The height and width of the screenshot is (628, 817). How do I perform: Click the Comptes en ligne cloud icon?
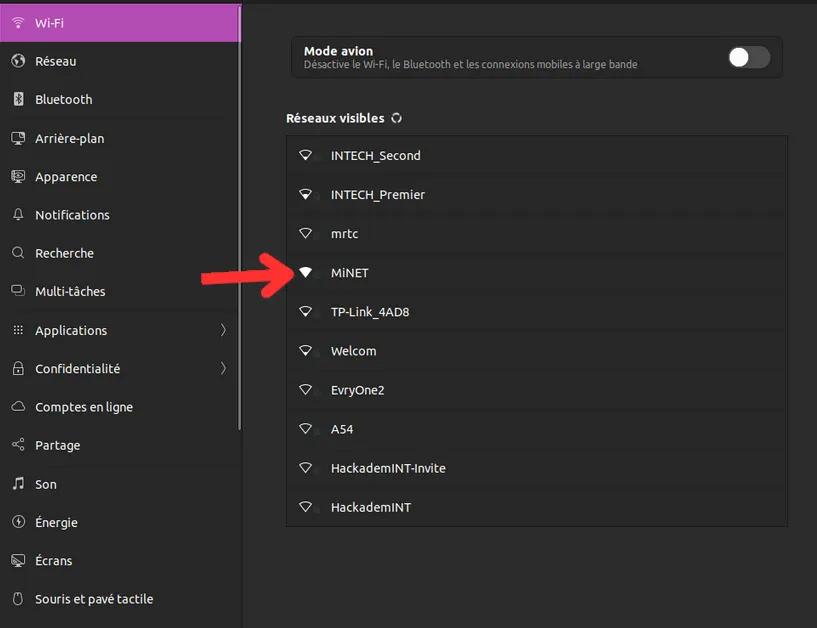point(18,407)
